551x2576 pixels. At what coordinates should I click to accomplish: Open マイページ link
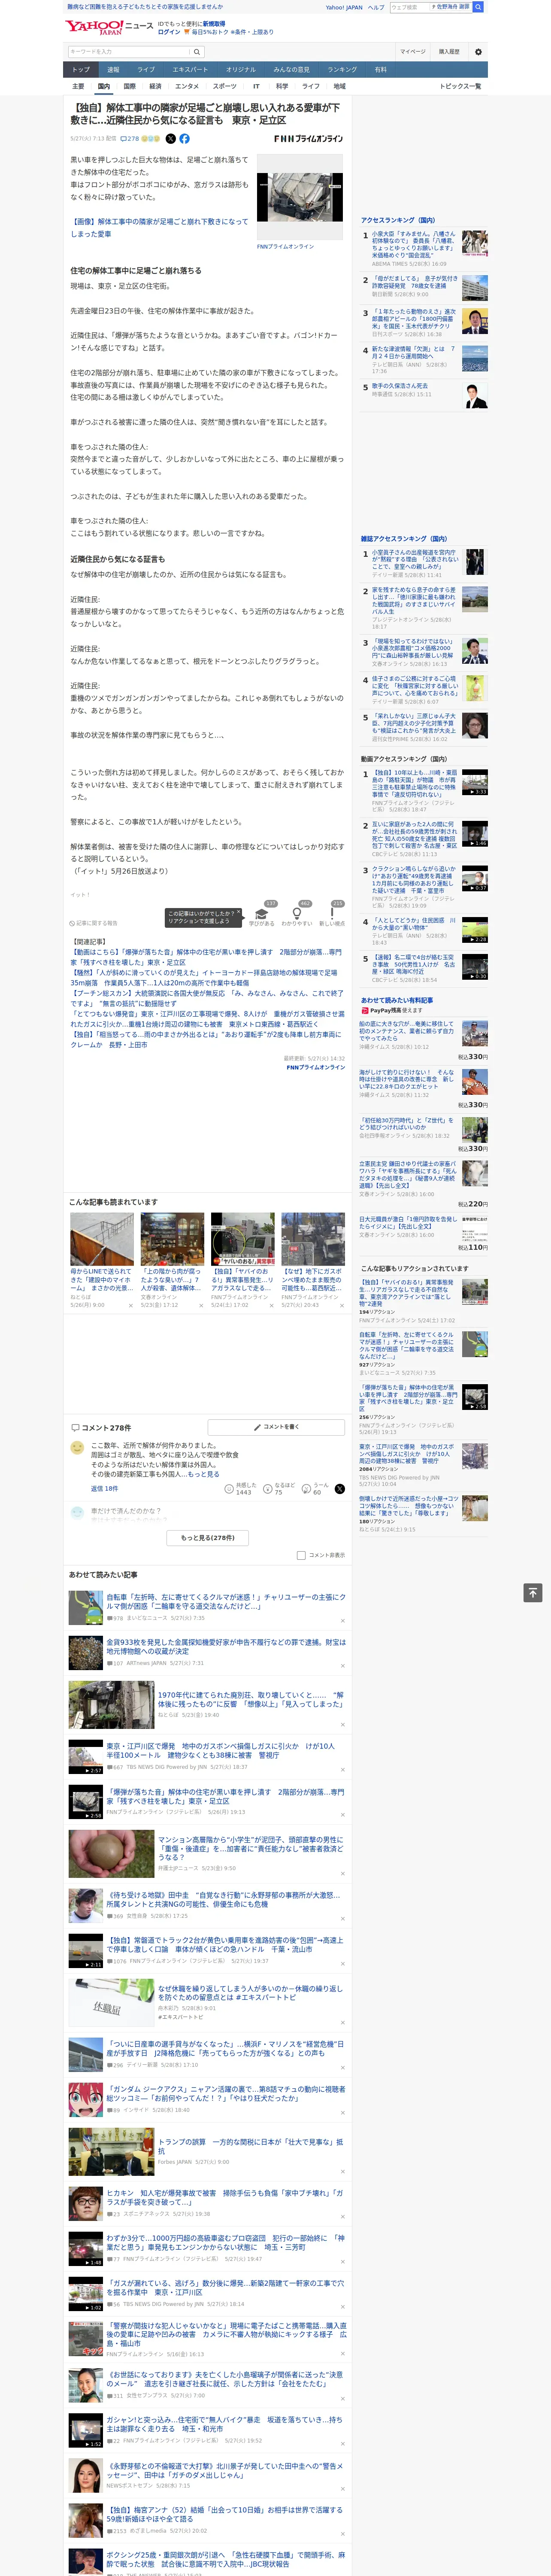(x=413, y=52)
